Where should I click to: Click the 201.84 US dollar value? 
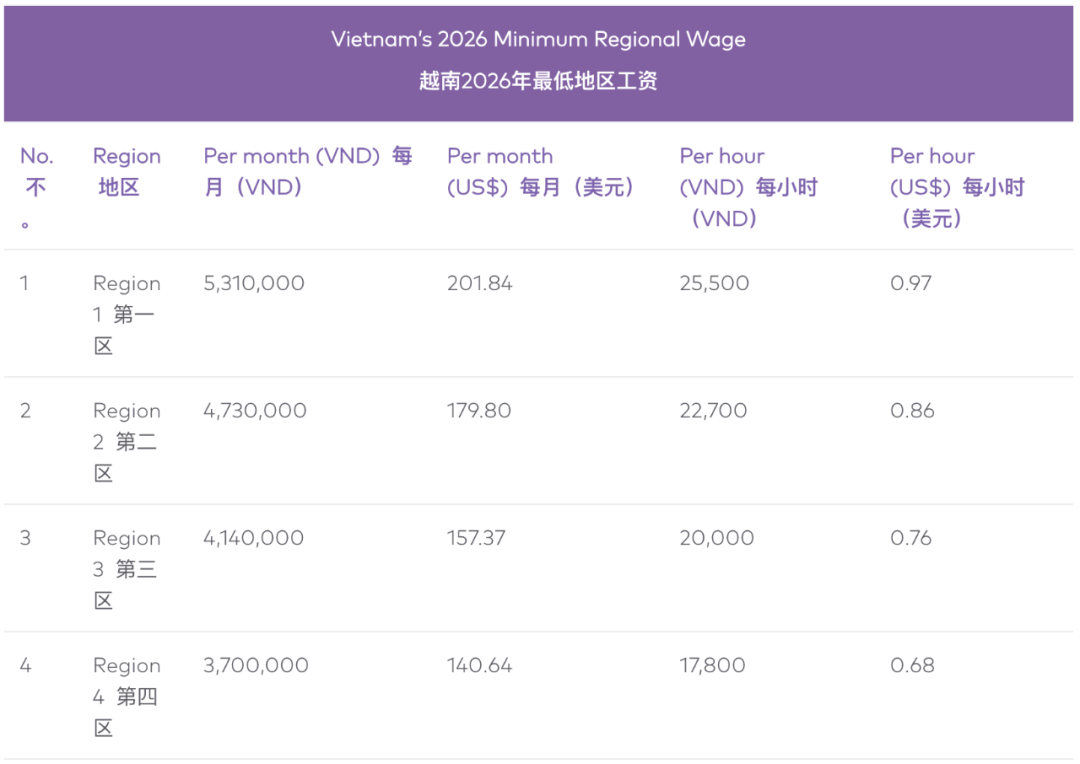[480, 283]
